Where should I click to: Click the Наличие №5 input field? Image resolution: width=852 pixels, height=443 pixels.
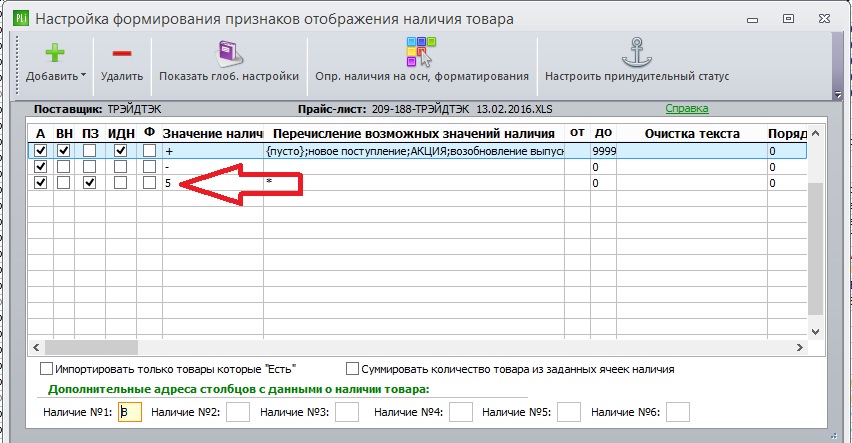[x=569, y=412]
